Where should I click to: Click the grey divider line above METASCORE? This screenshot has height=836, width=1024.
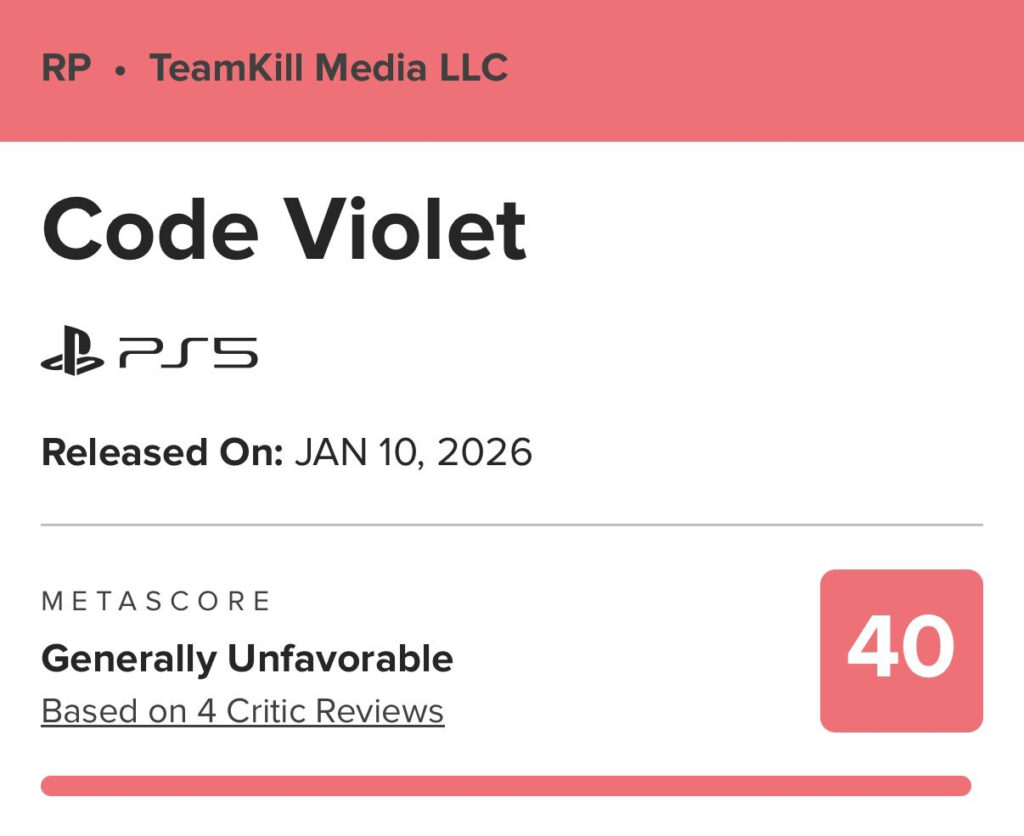point(511,524)
